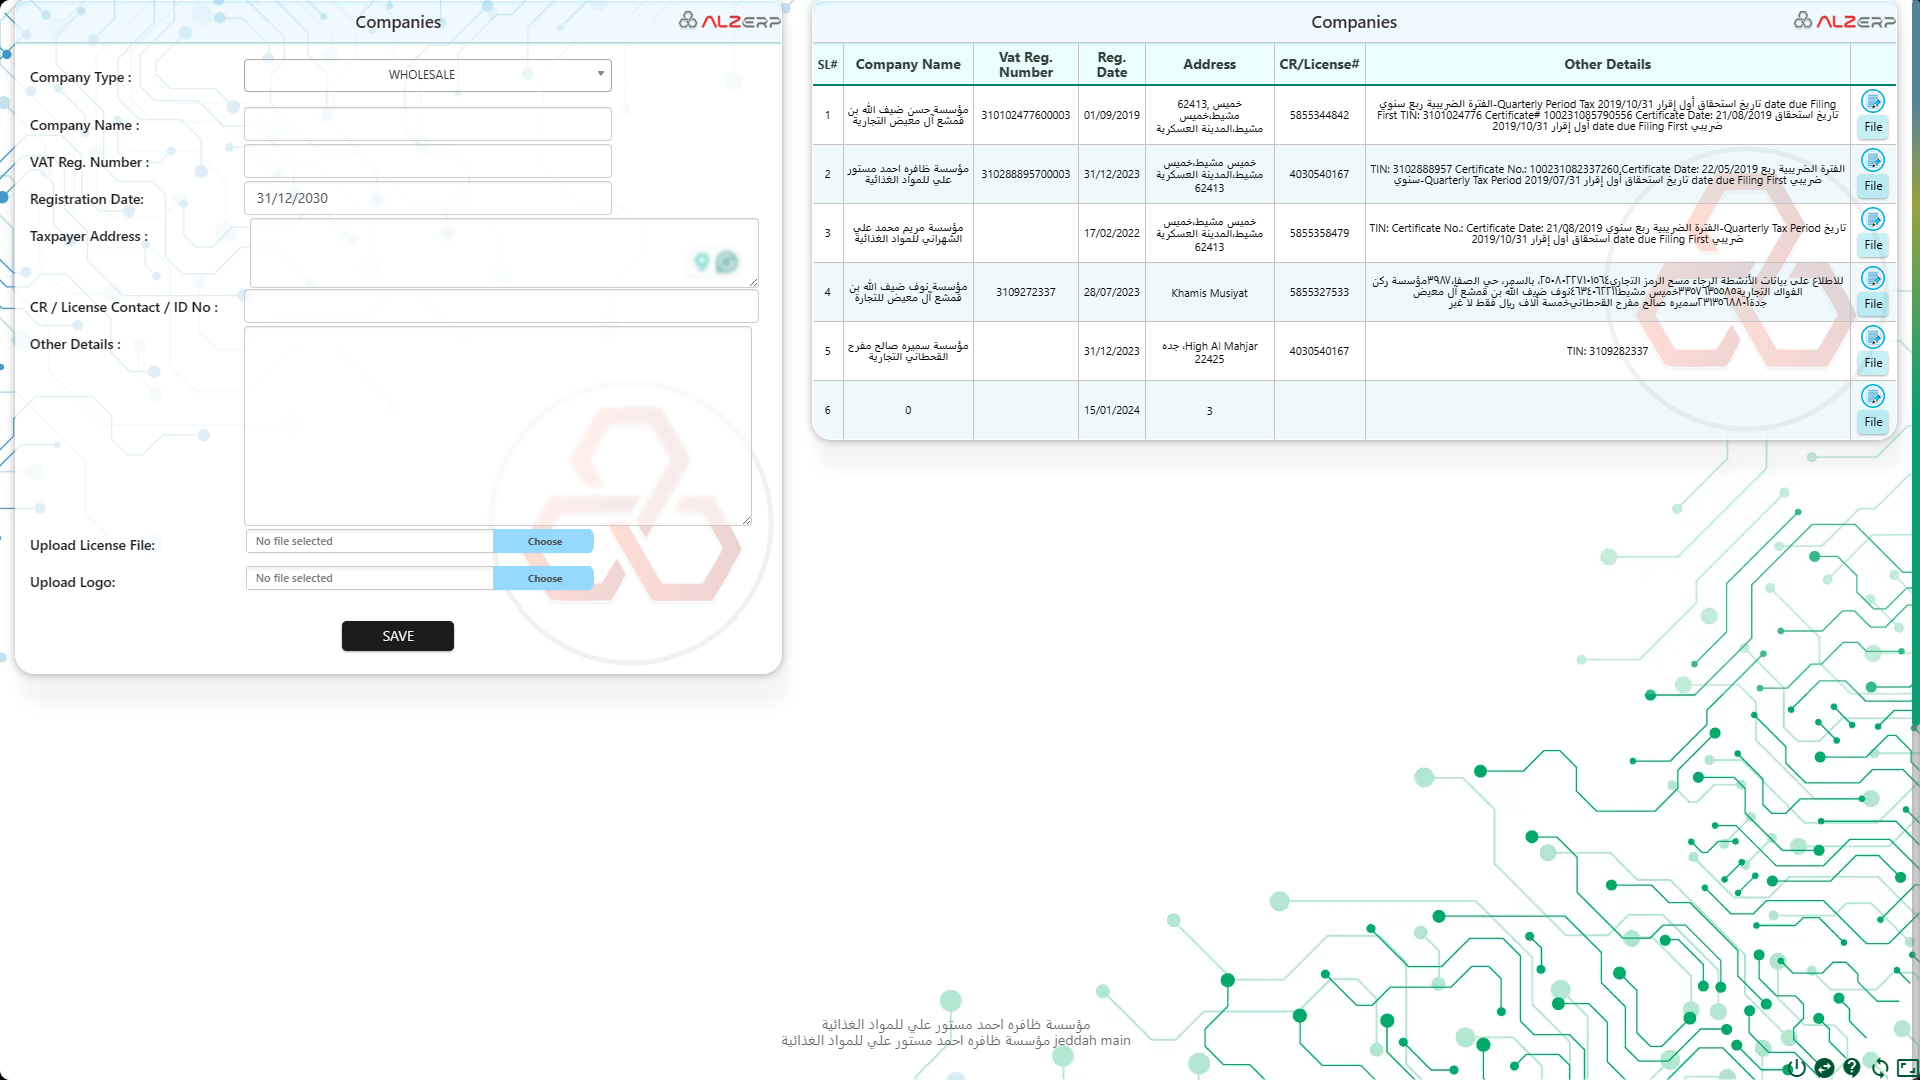The image size is (1920, 1080).
Task: Click the registration date 17/02/2022
Action: (x=1112, y=233)
